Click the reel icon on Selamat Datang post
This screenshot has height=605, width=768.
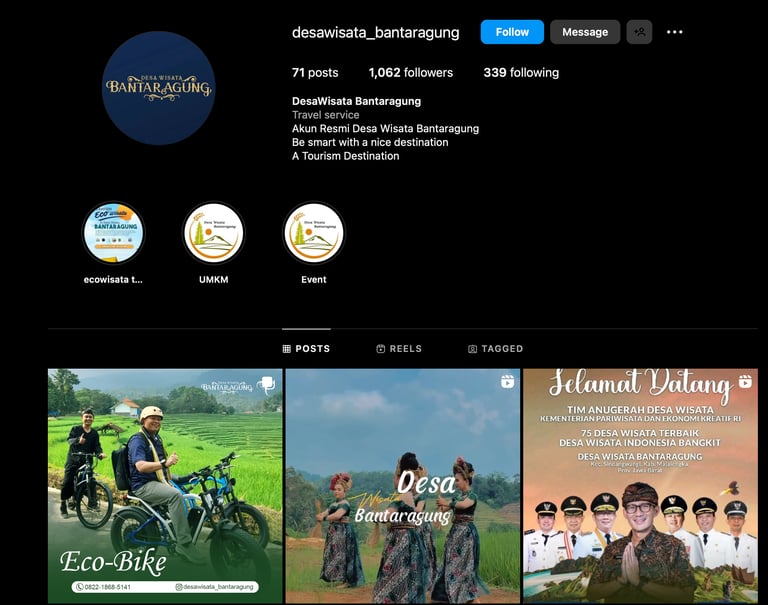tap(745, 381)
